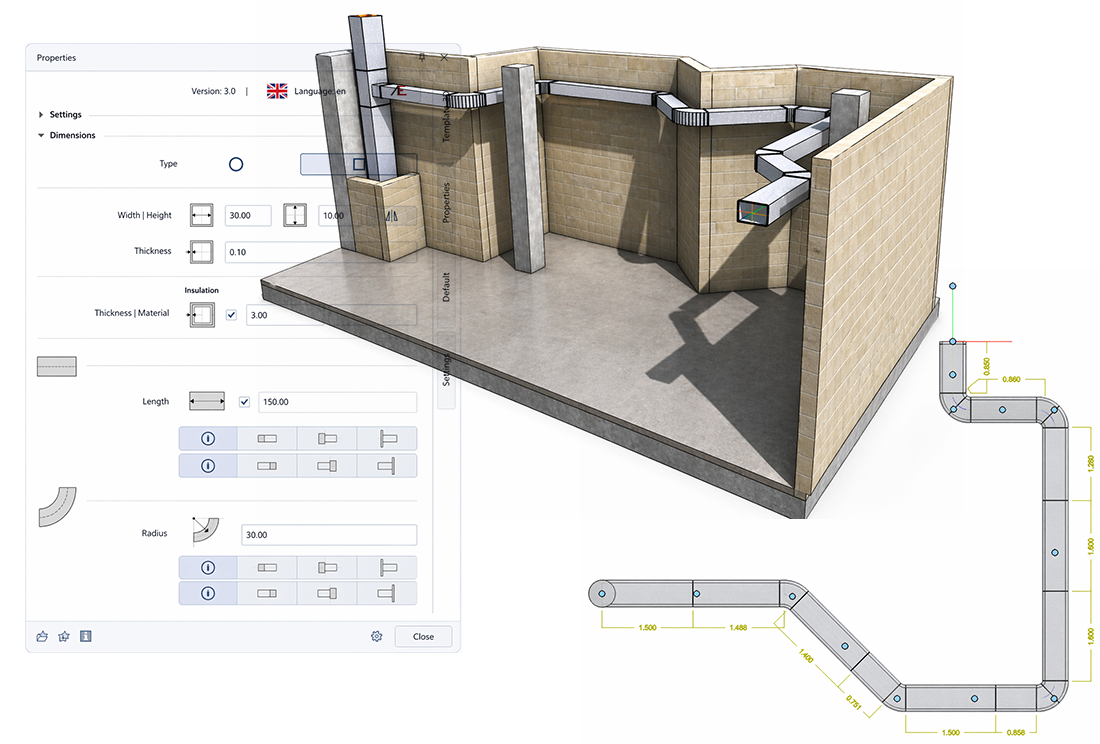Switch to the vertical Default side tab
The width and height of the screenshot is (1100, 744).
tap(446, 287)
